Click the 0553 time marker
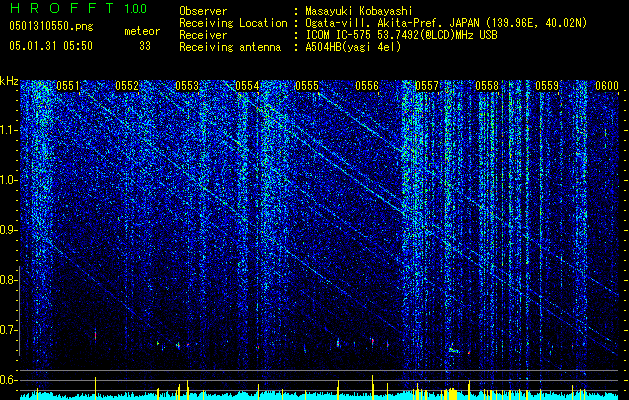The image size is (629, 400). click(x=187, y=86)
